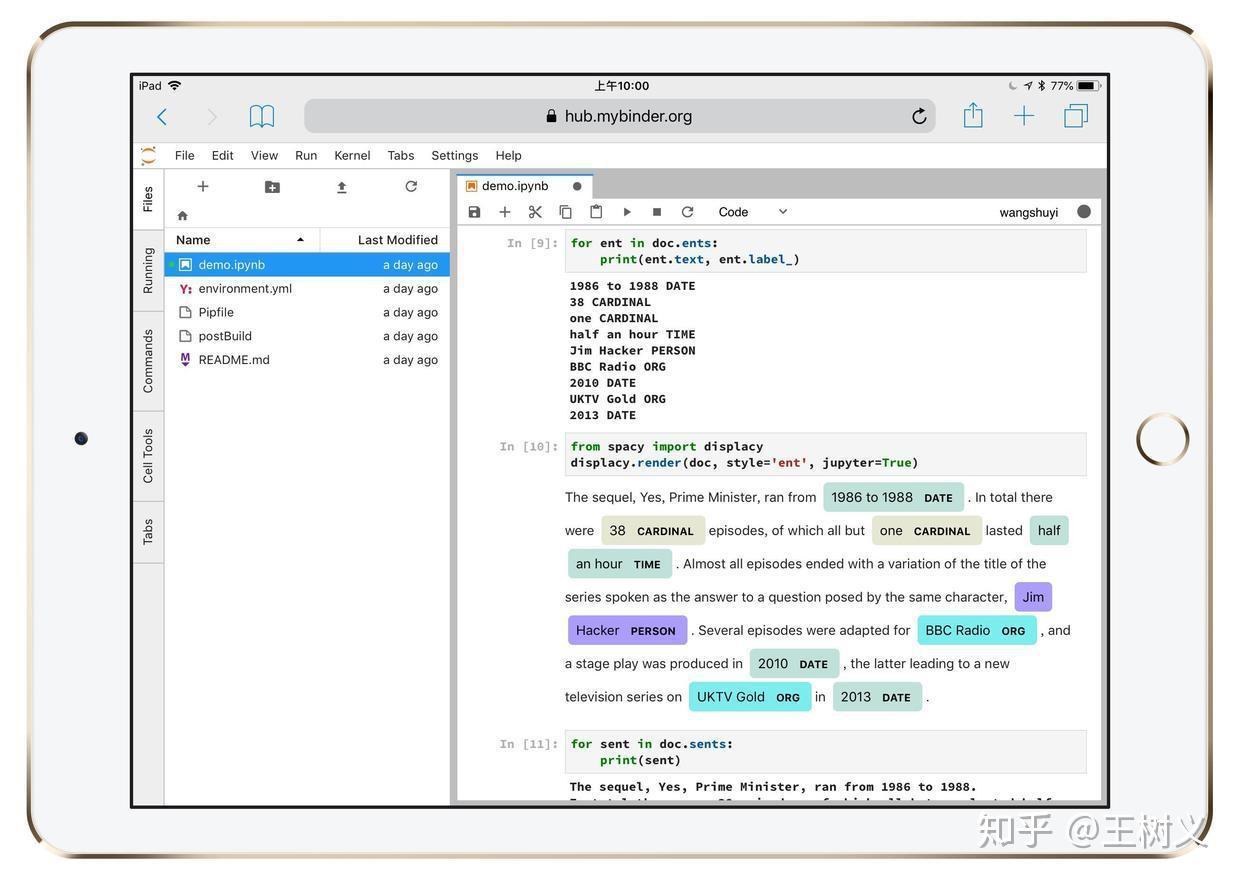Restart the kernel from notebook toolbar

coord(687,212)
